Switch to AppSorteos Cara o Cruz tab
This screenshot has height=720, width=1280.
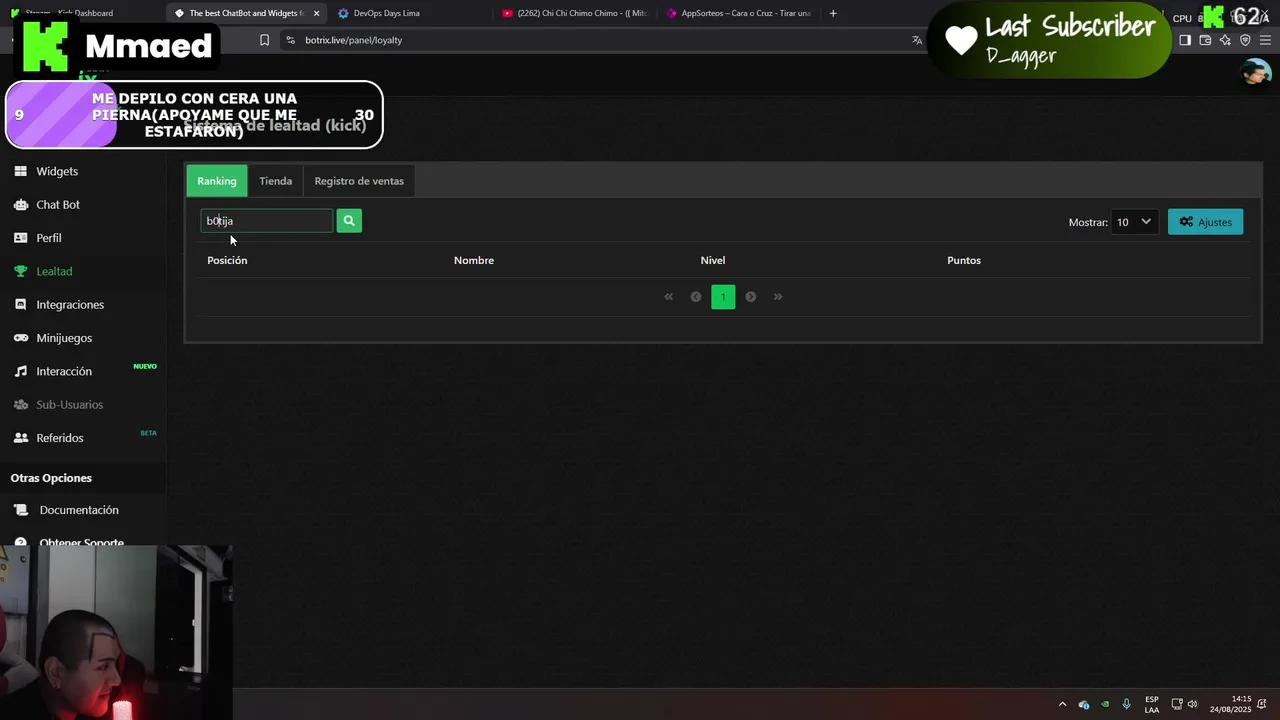coord(738,13)
